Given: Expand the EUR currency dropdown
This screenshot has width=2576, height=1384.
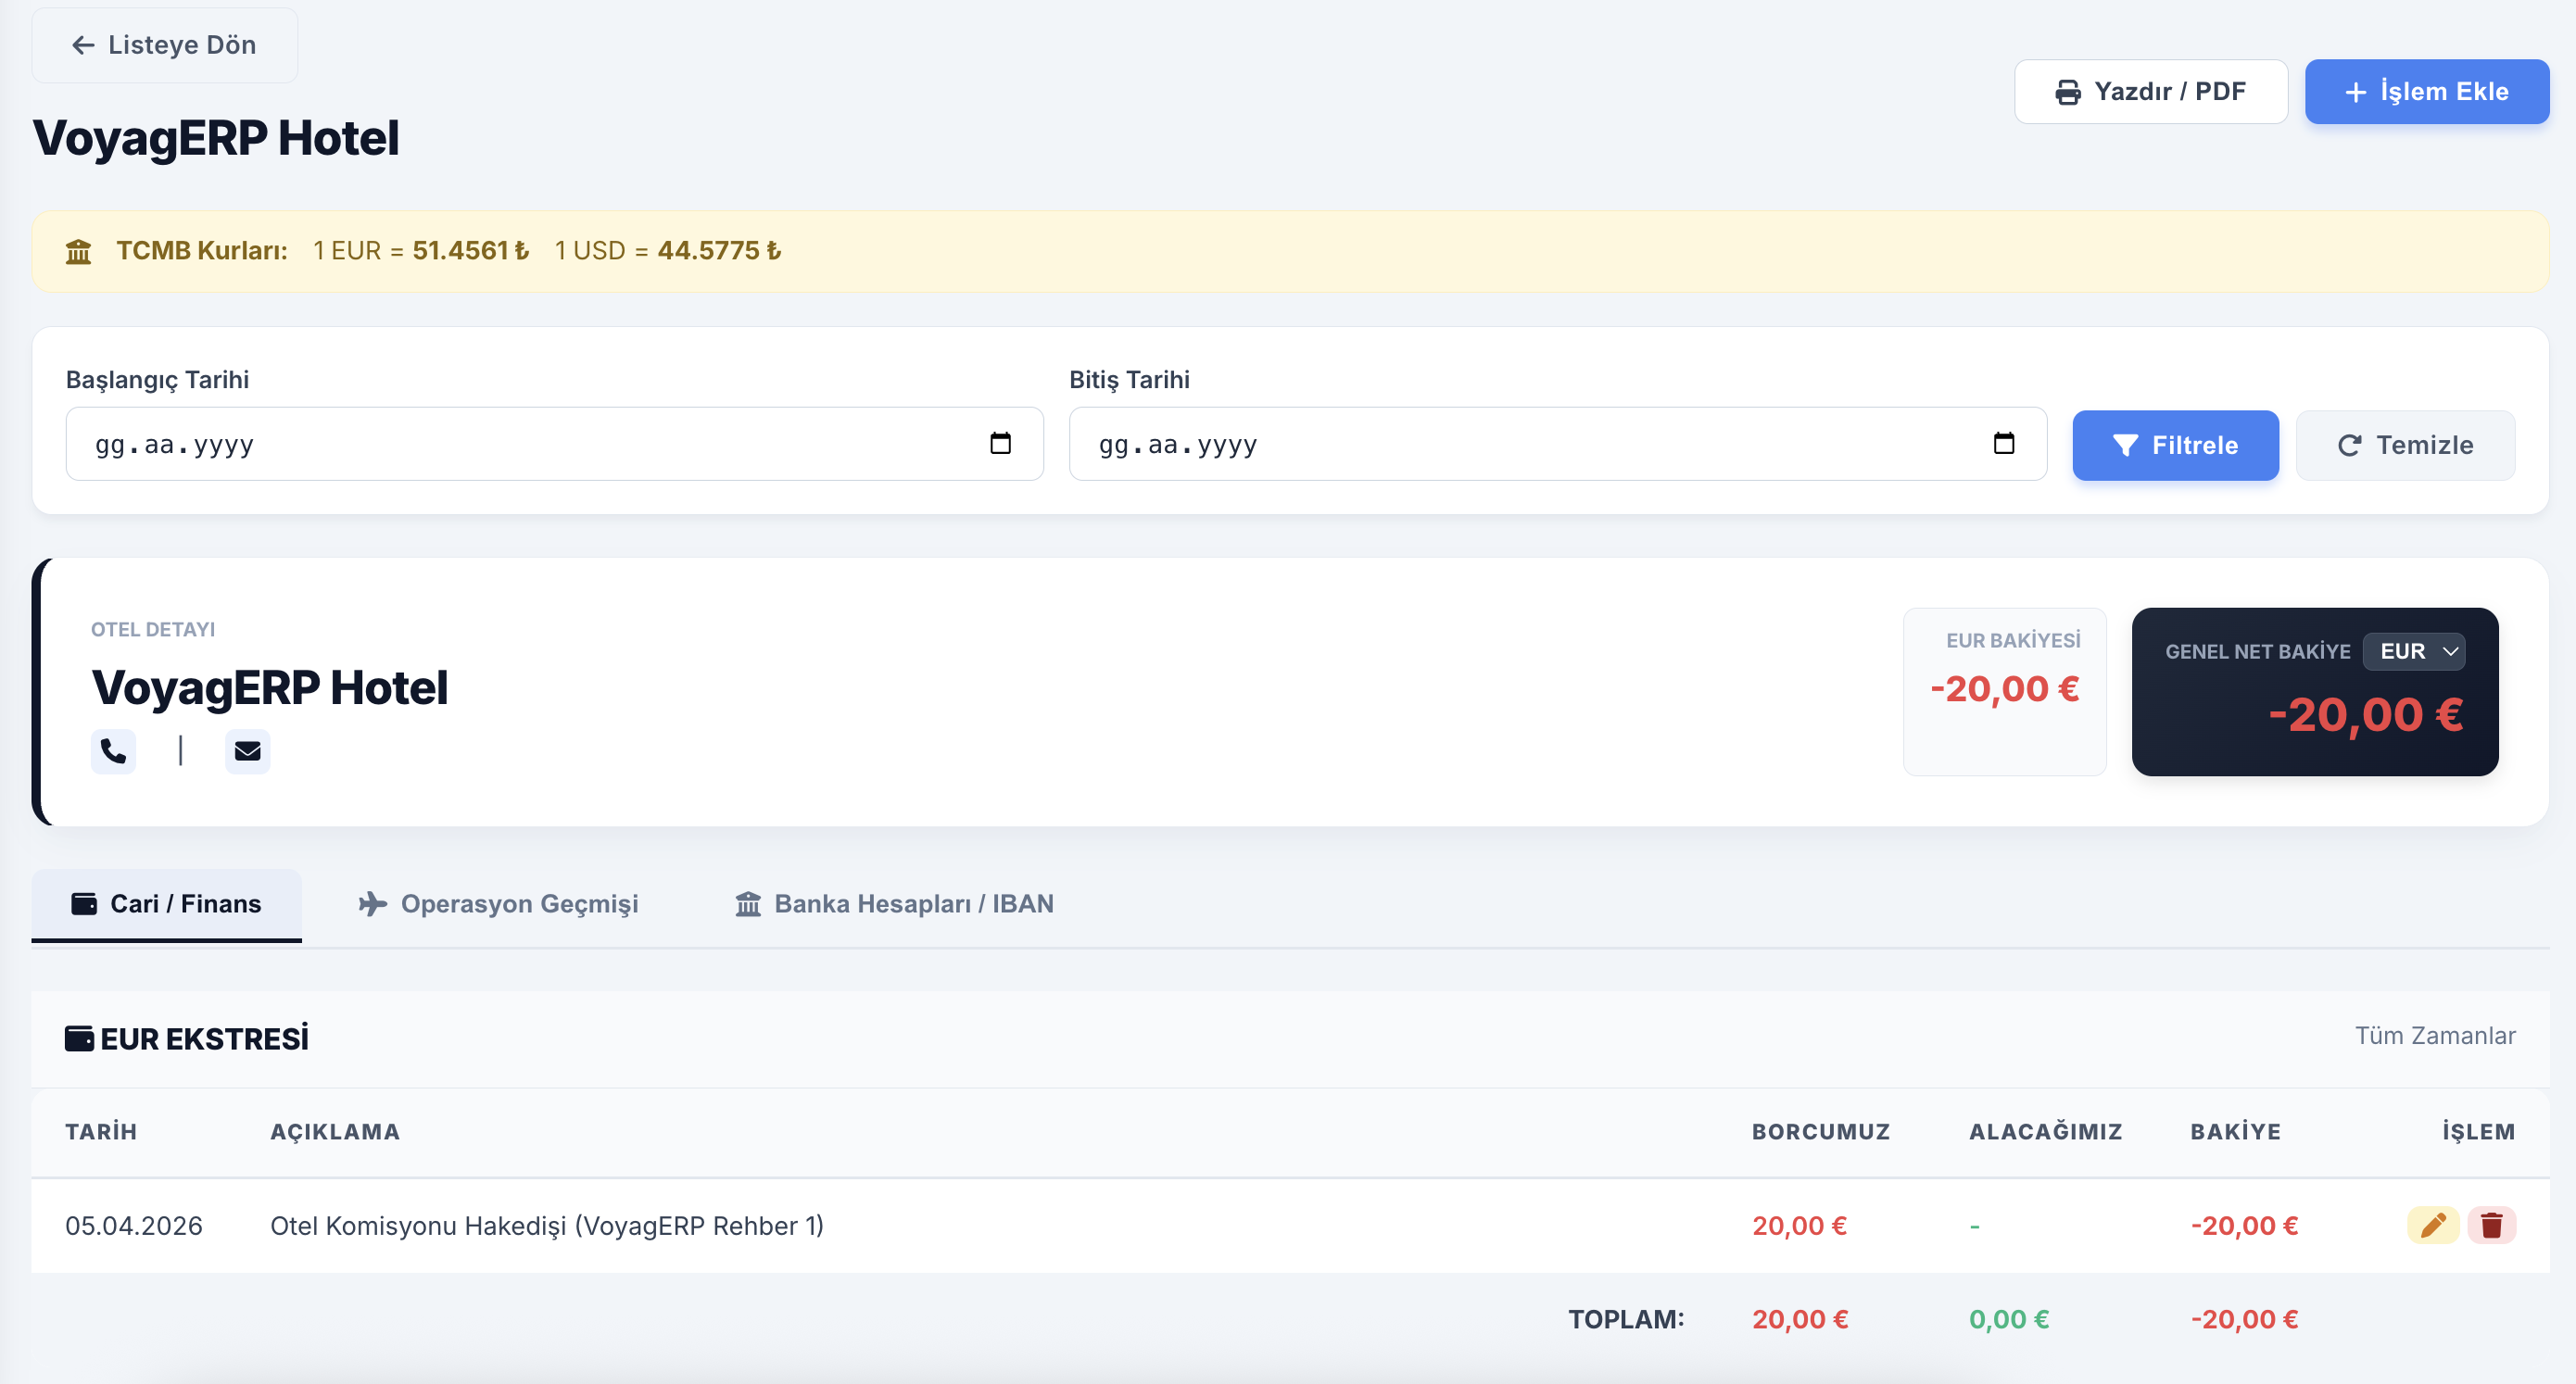Looking at the screenshot, I should (2413, 651).
